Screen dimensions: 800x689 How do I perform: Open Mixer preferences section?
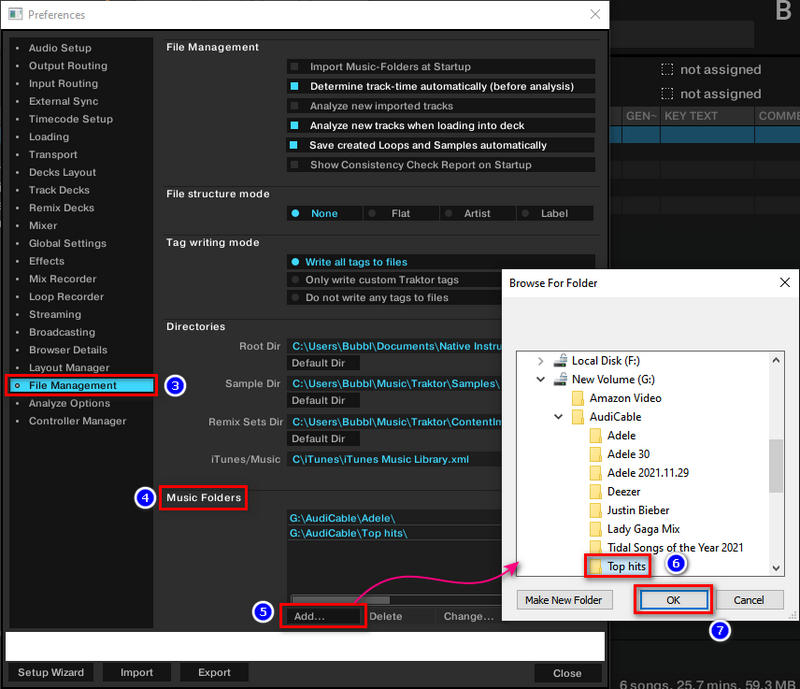tap(43, 226)
